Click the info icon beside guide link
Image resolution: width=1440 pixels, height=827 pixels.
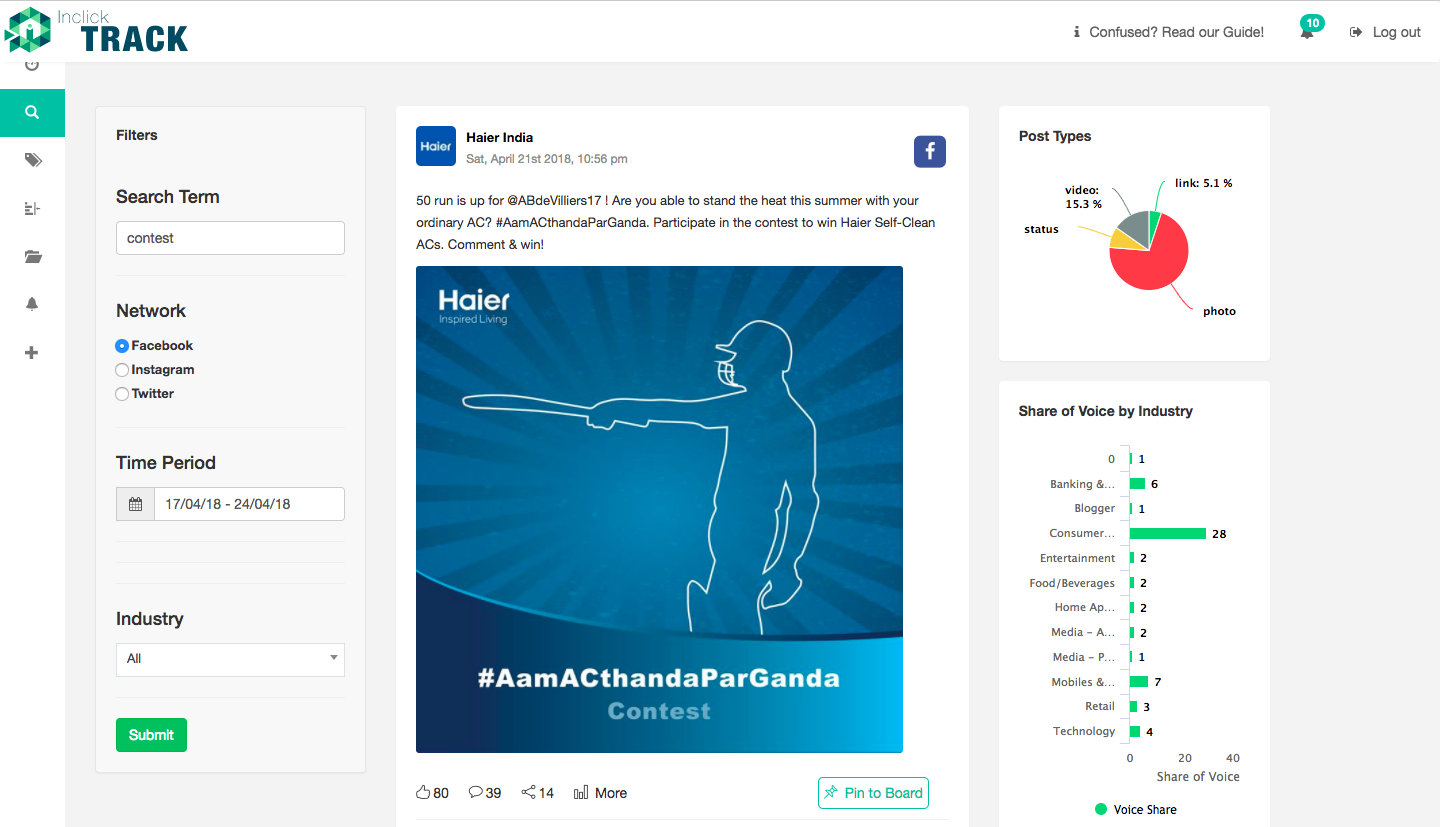[x=1077, y=32]
